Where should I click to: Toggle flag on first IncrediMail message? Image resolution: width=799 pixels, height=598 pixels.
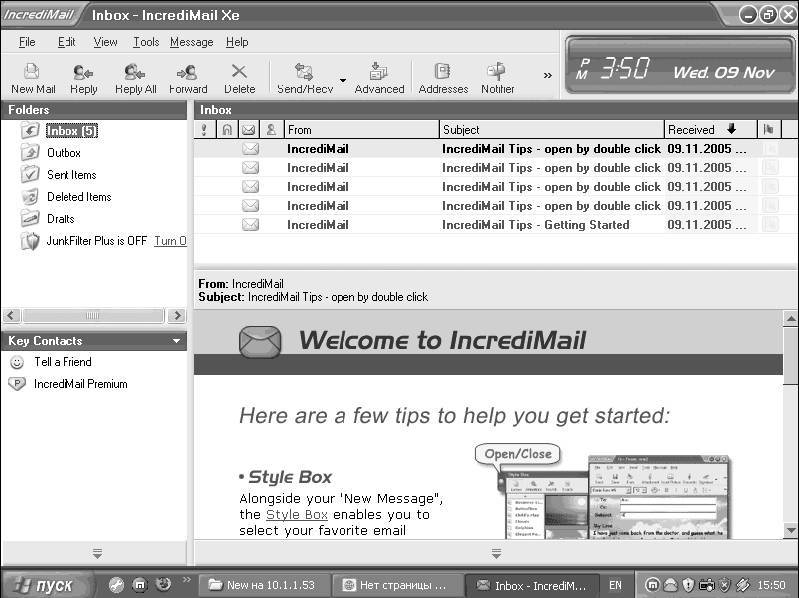[x=770, y=149]
